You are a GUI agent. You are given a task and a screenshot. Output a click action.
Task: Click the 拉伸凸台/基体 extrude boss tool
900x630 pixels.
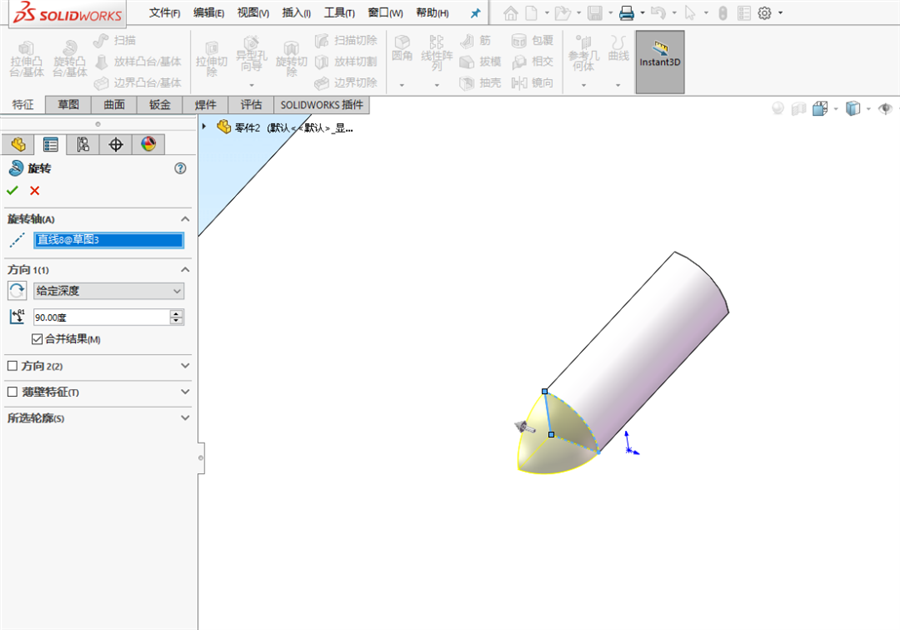[26, 59]
